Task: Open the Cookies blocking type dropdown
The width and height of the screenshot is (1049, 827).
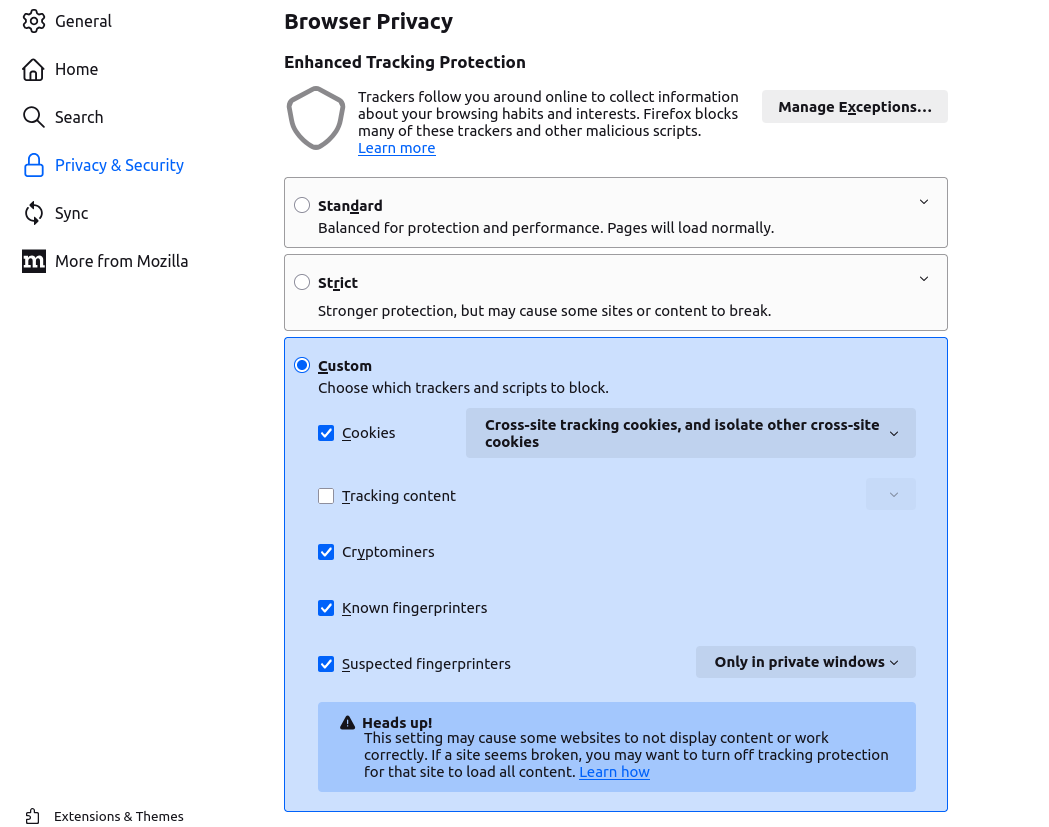Action: (x=690, y=433)
